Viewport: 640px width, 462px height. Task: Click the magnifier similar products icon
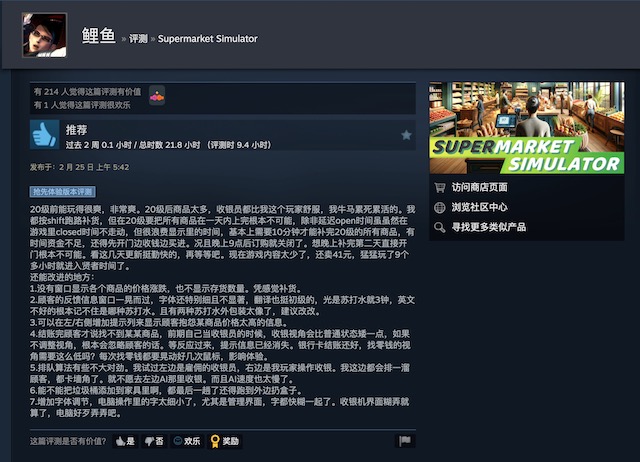[440, 227]
